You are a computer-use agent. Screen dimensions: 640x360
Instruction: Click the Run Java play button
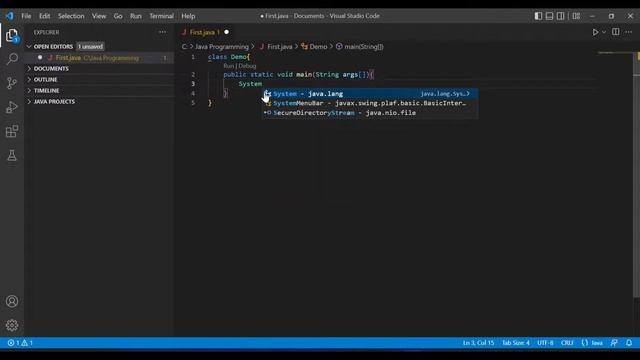(x=595, y=32)
